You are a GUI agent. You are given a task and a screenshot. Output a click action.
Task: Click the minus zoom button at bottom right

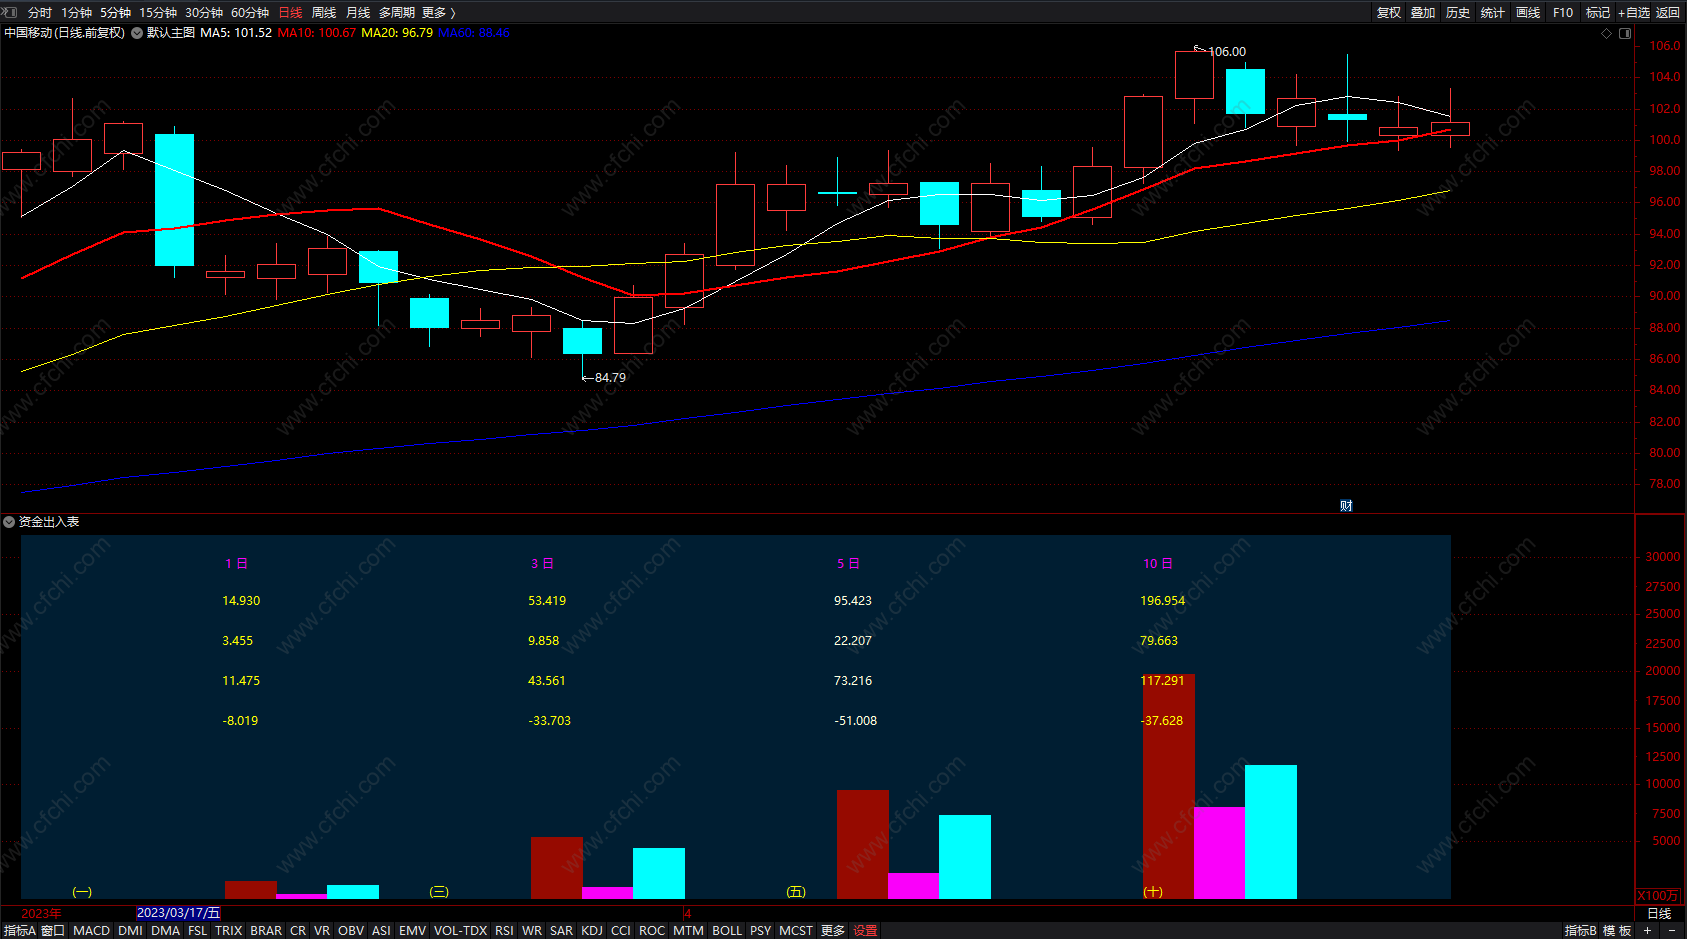1671,930
